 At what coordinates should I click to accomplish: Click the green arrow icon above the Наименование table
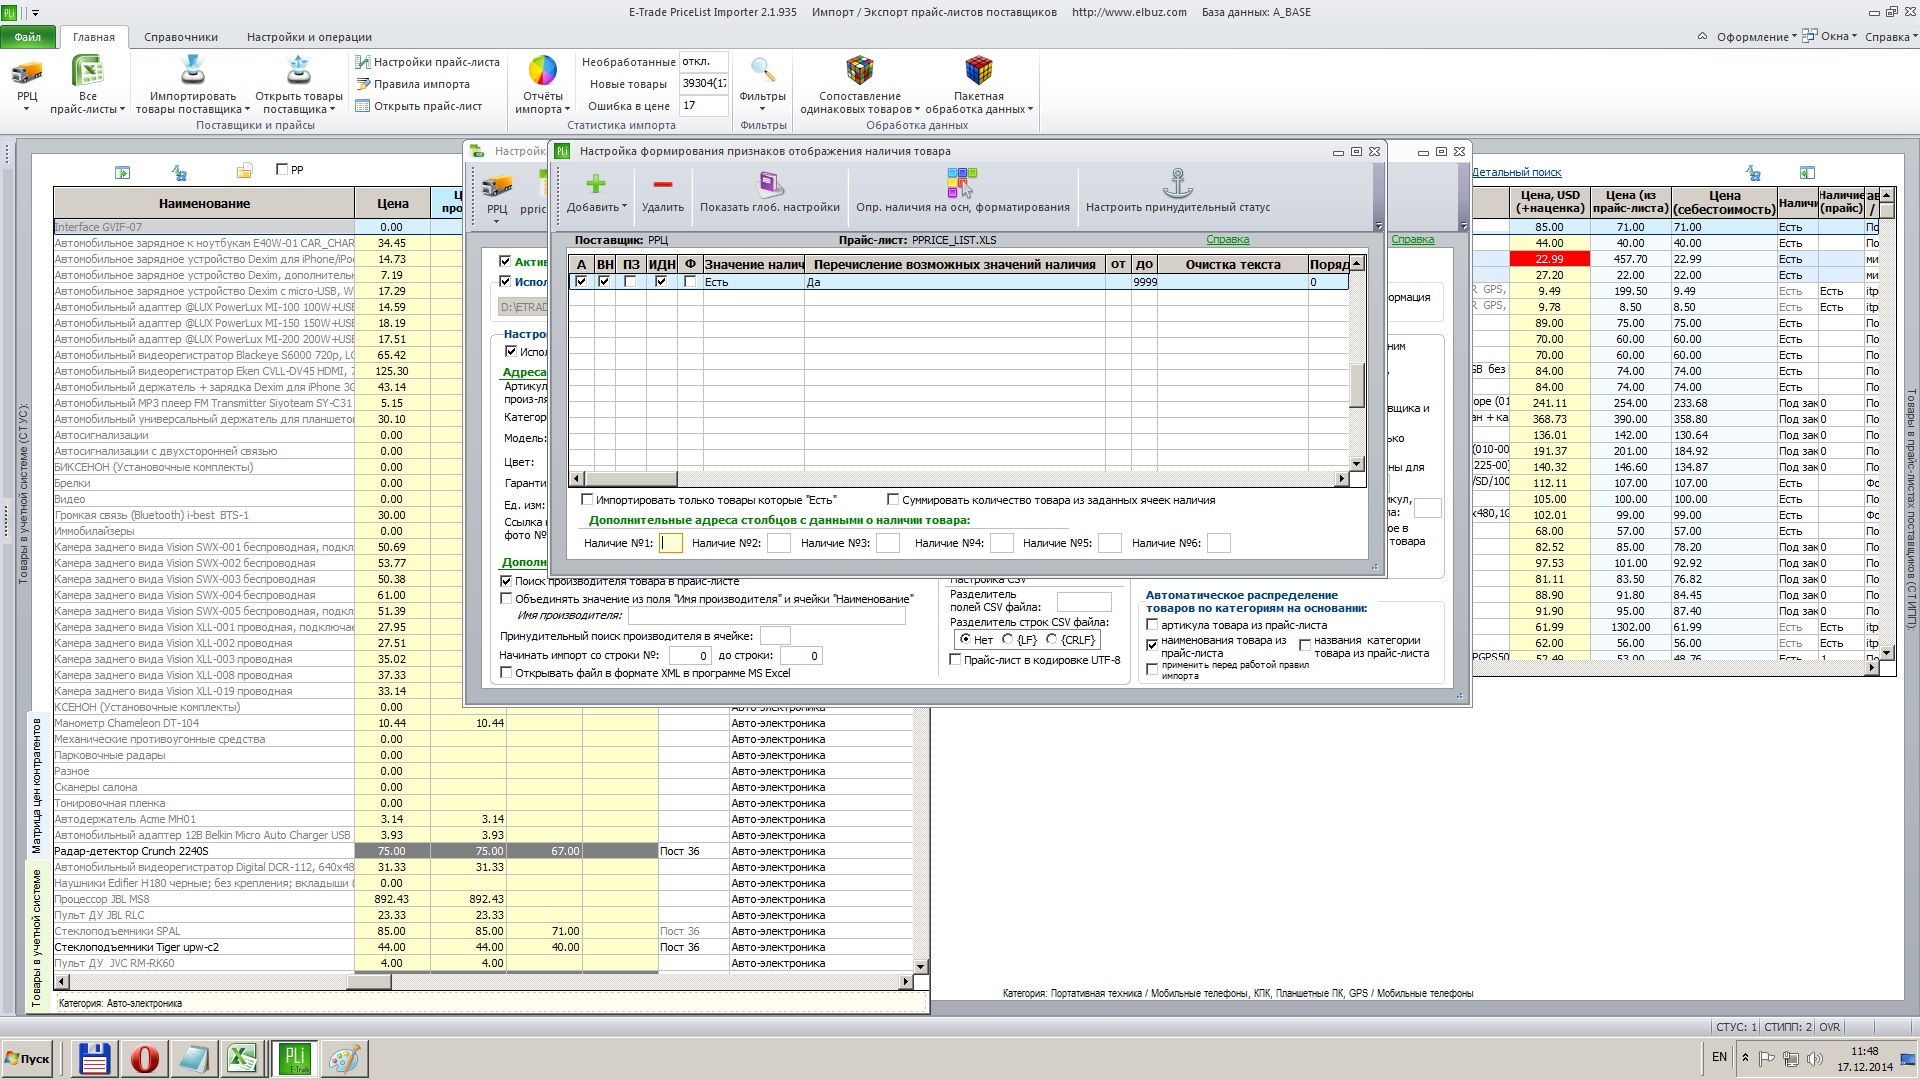click(123, 172)
